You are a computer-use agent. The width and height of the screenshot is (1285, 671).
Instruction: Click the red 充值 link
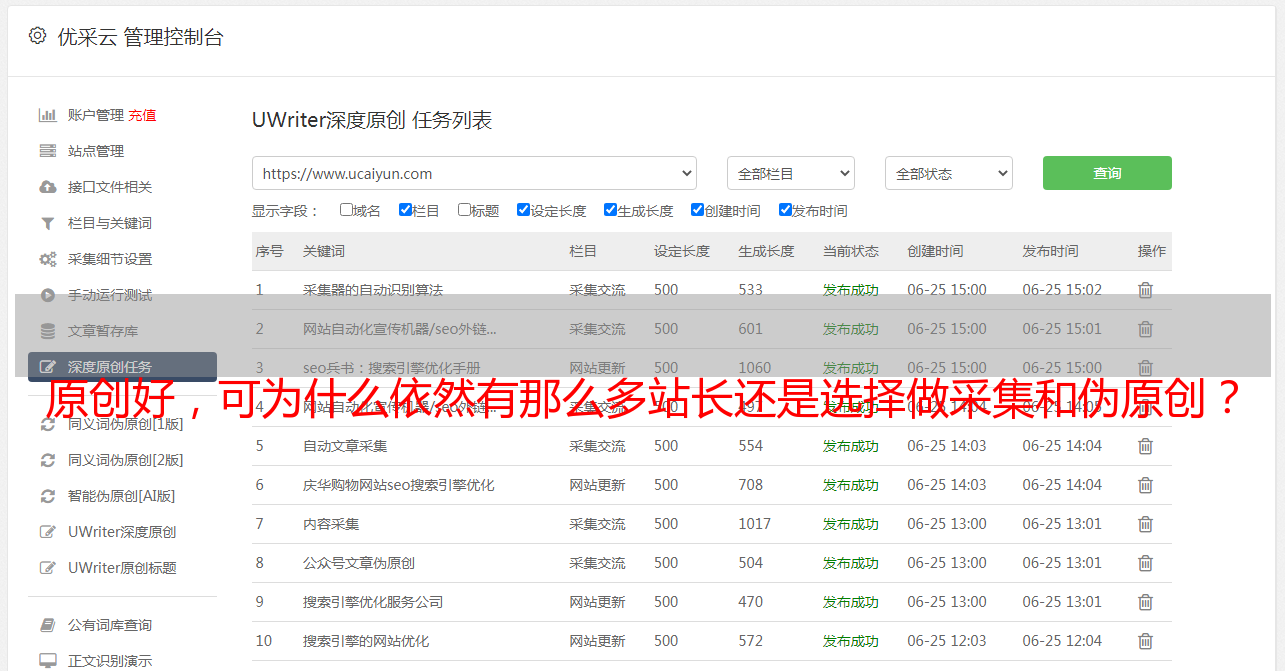tap(142, 115)
